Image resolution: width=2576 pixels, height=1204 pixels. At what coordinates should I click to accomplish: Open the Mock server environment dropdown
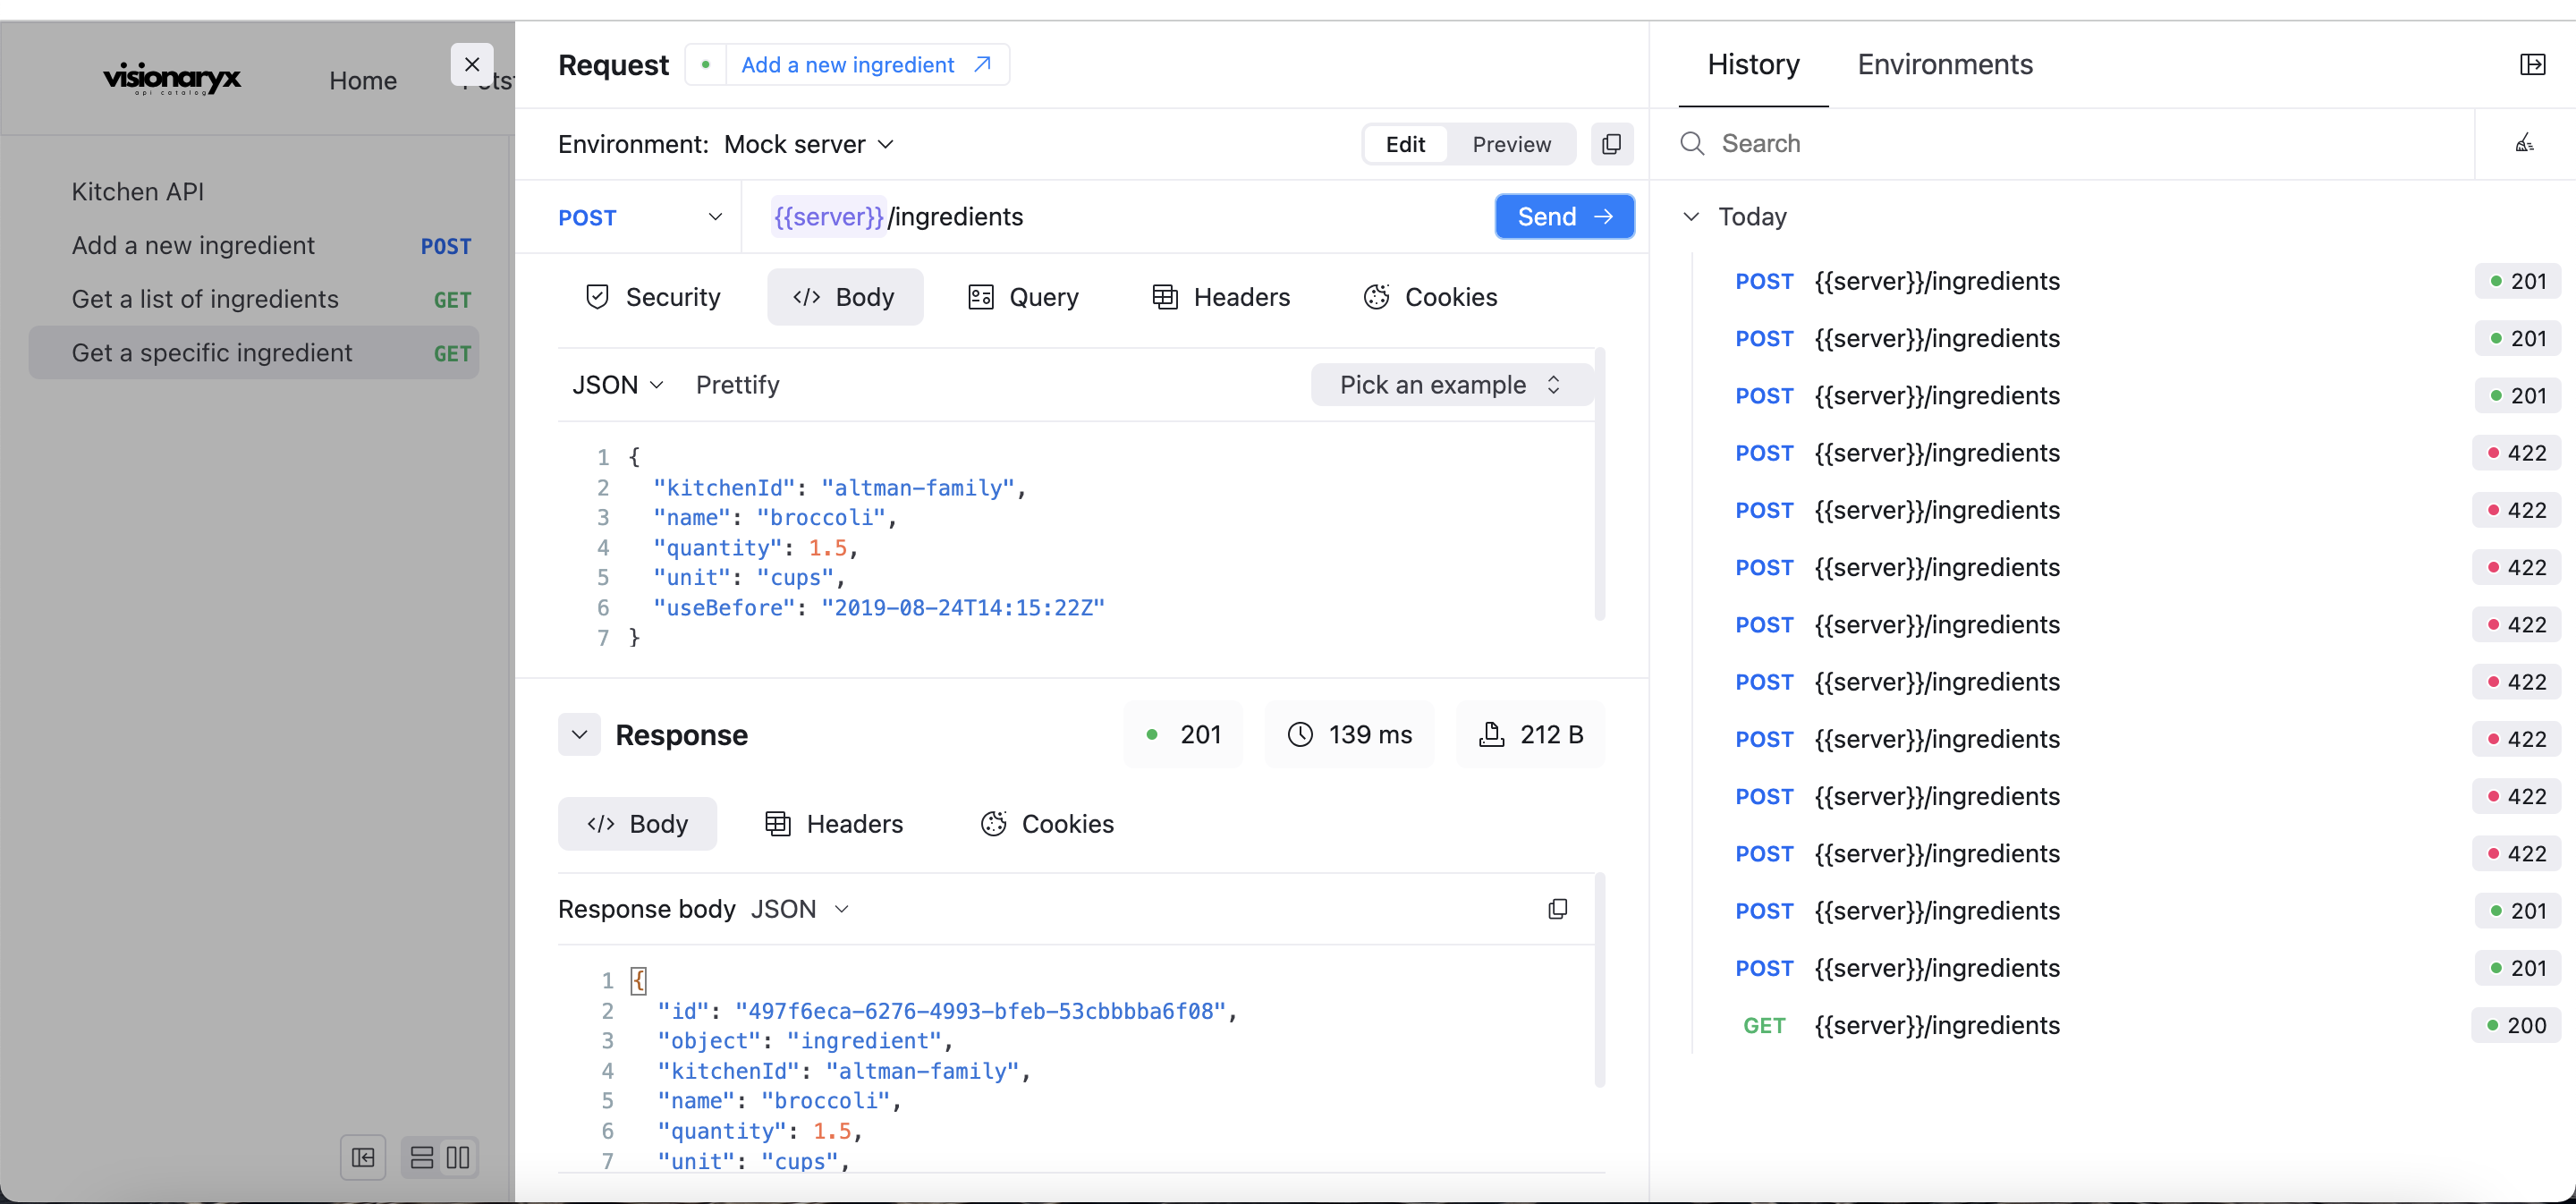[808, 144]
